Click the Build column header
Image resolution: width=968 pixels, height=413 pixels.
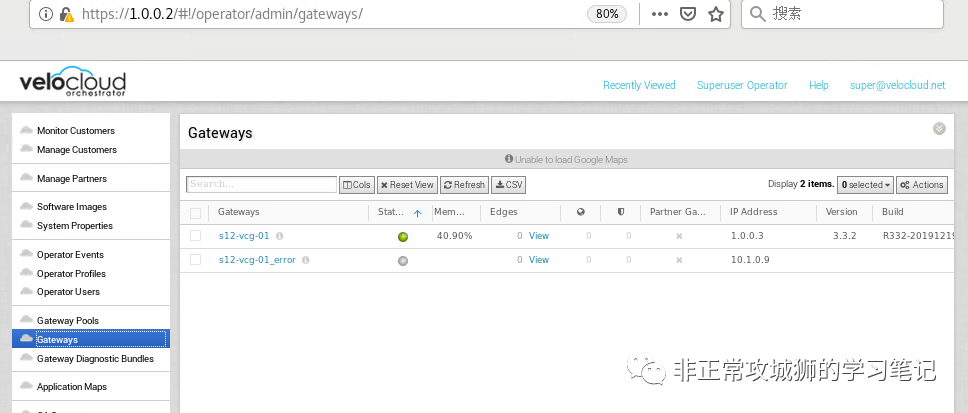893,212
